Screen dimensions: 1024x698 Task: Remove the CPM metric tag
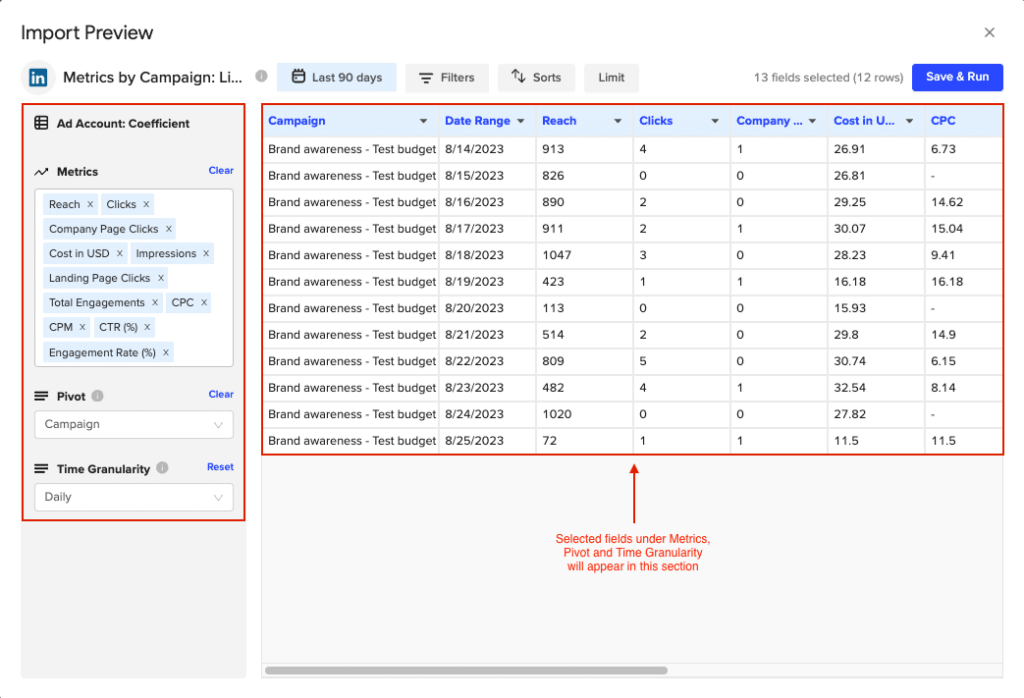click(x=82, y=327)
